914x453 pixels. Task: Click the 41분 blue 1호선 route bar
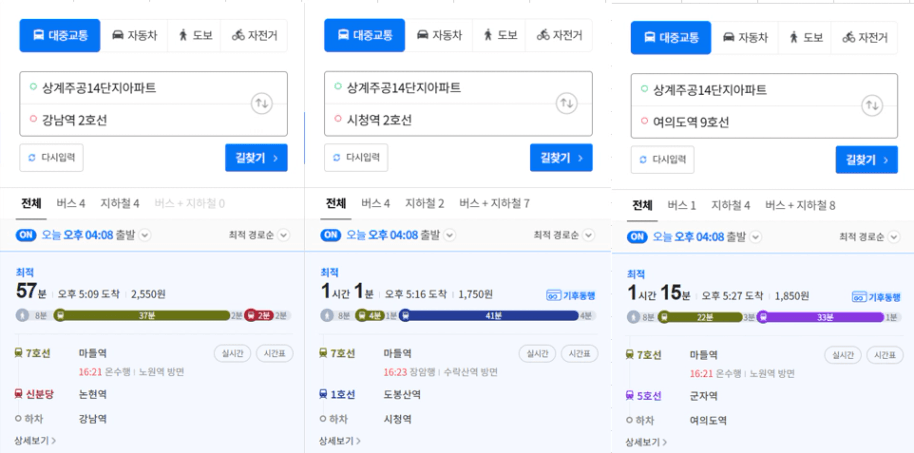tap(489, 316)
